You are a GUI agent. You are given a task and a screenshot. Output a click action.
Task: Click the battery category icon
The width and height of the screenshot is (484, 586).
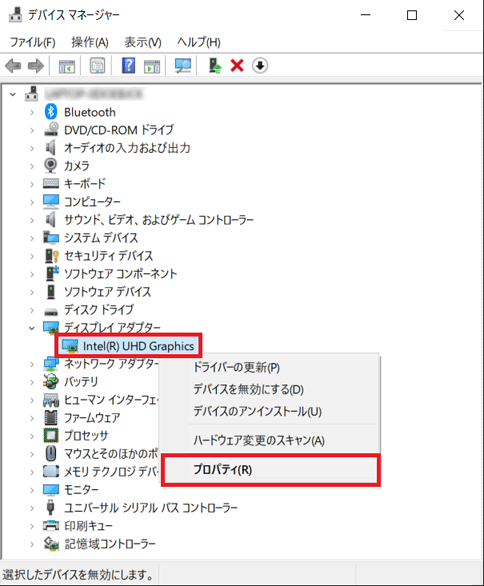(x=51, y=381)
